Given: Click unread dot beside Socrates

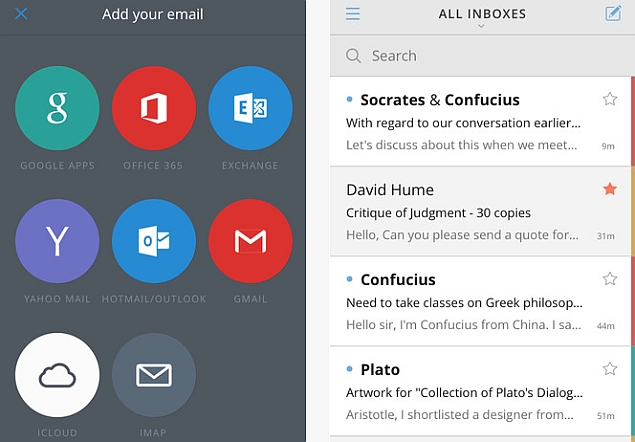Looking at the screenshot, I should click(349, 99).
